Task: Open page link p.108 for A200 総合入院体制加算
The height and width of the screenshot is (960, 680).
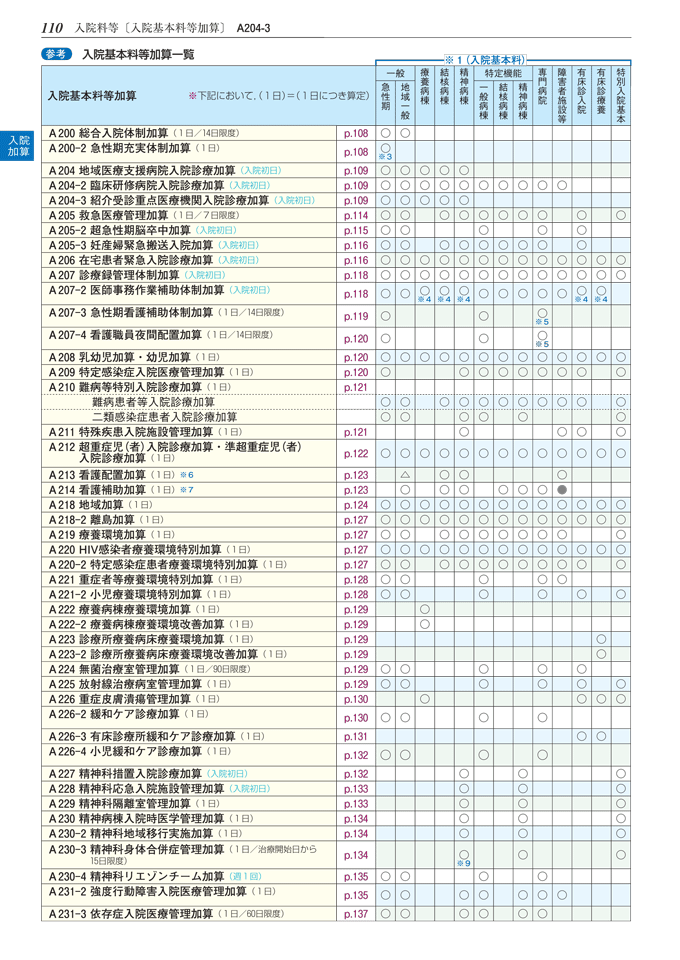Action: (356, 132)
